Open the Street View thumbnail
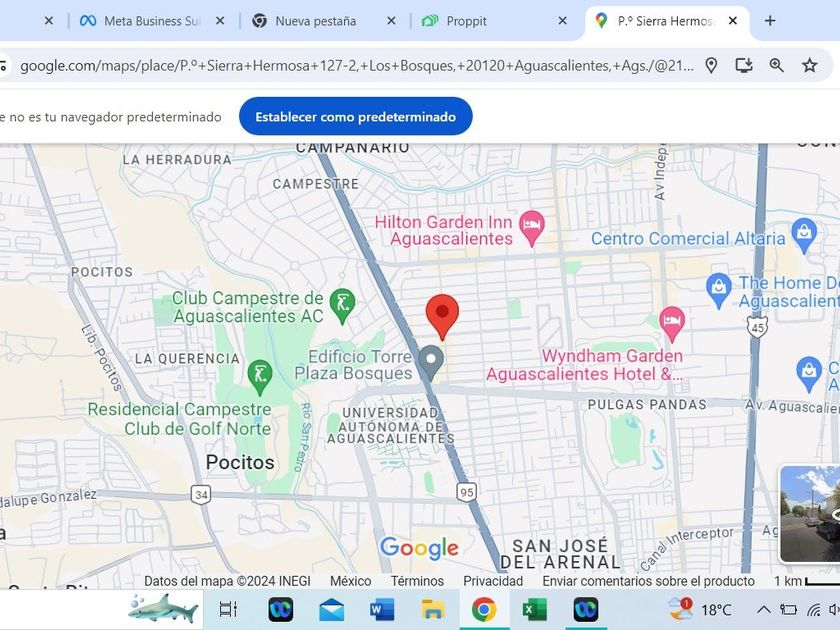The width and height of the screenshot is (840, 630). pos(810,514)
